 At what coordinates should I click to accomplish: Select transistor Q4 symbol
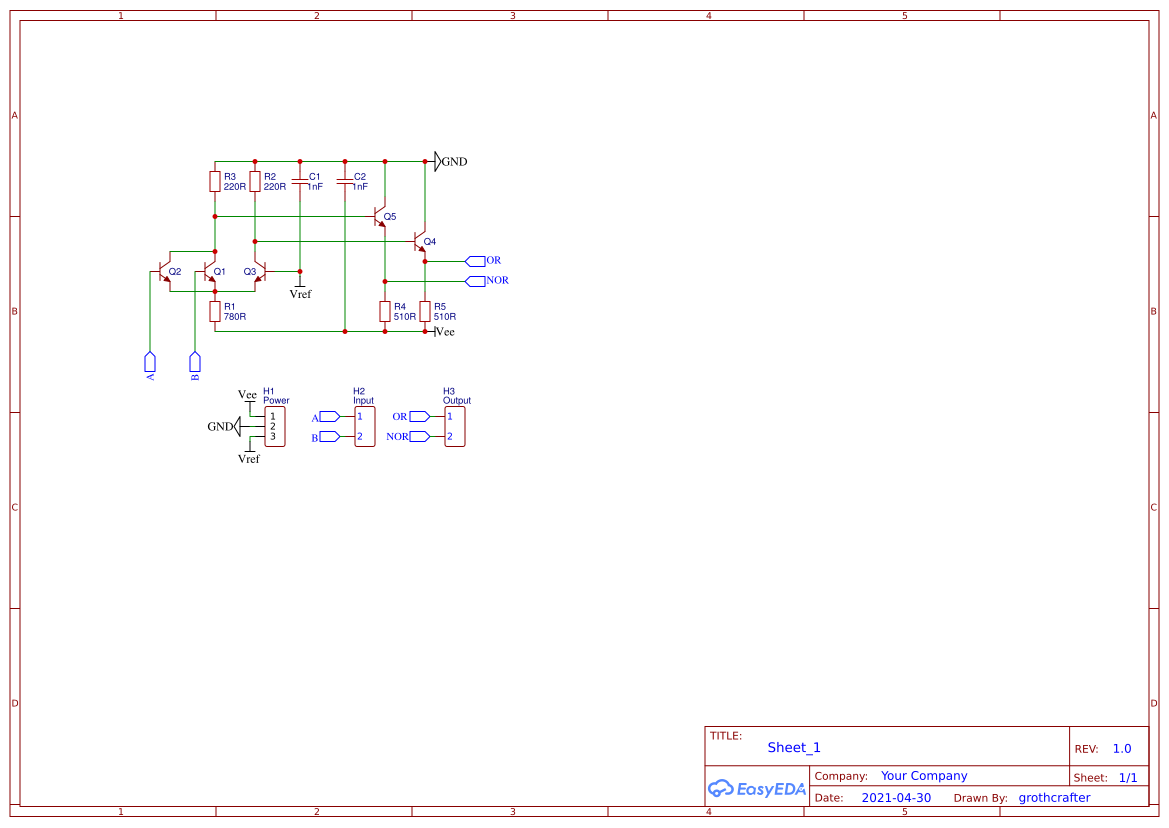(420, 241)
